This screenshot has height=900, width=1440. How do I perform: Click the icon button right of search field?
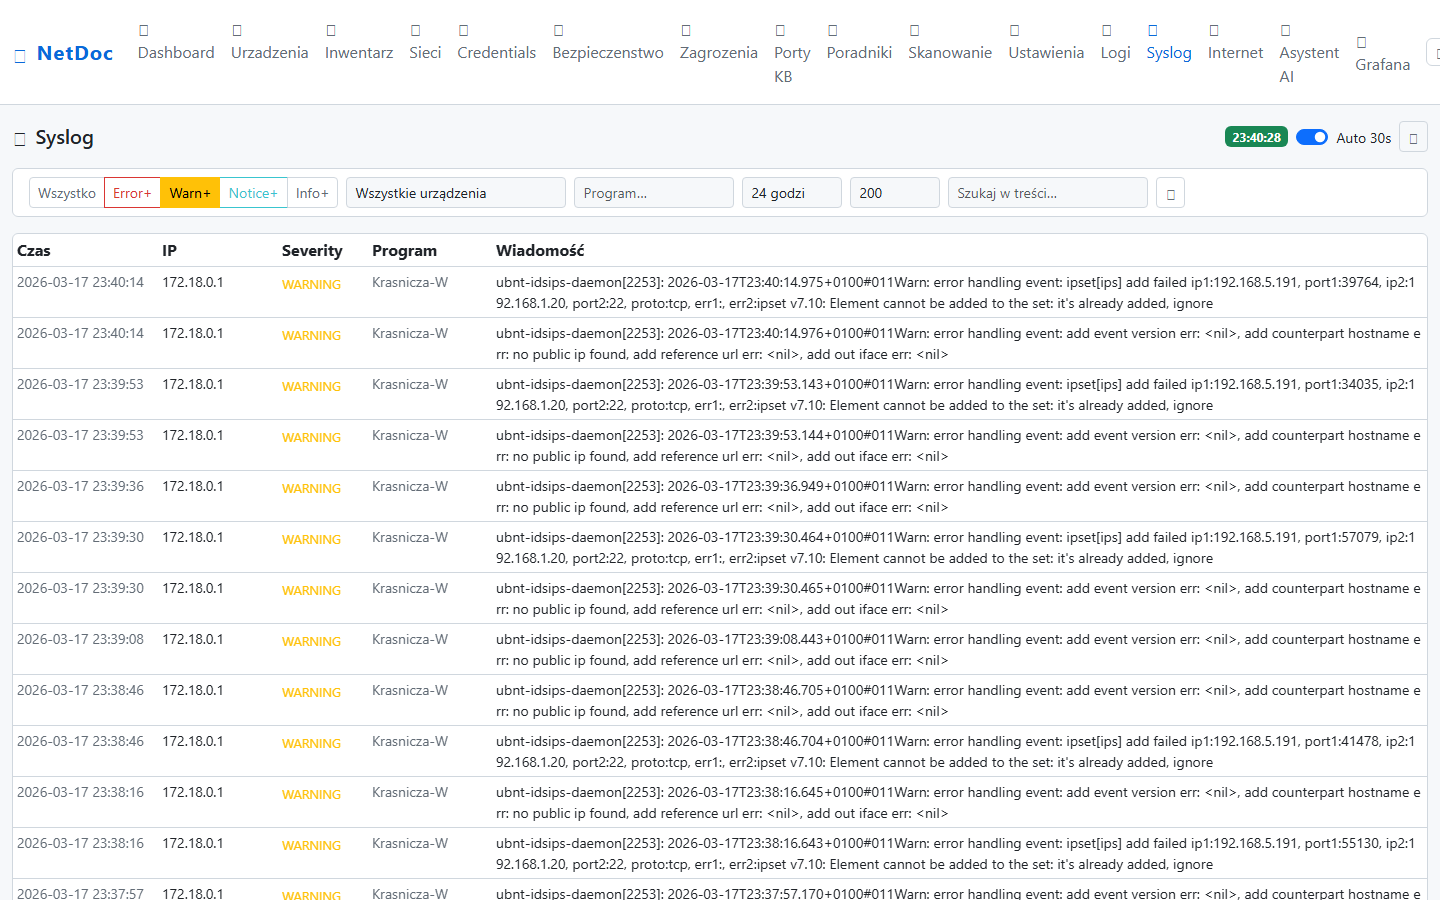tap(1170, 193)
